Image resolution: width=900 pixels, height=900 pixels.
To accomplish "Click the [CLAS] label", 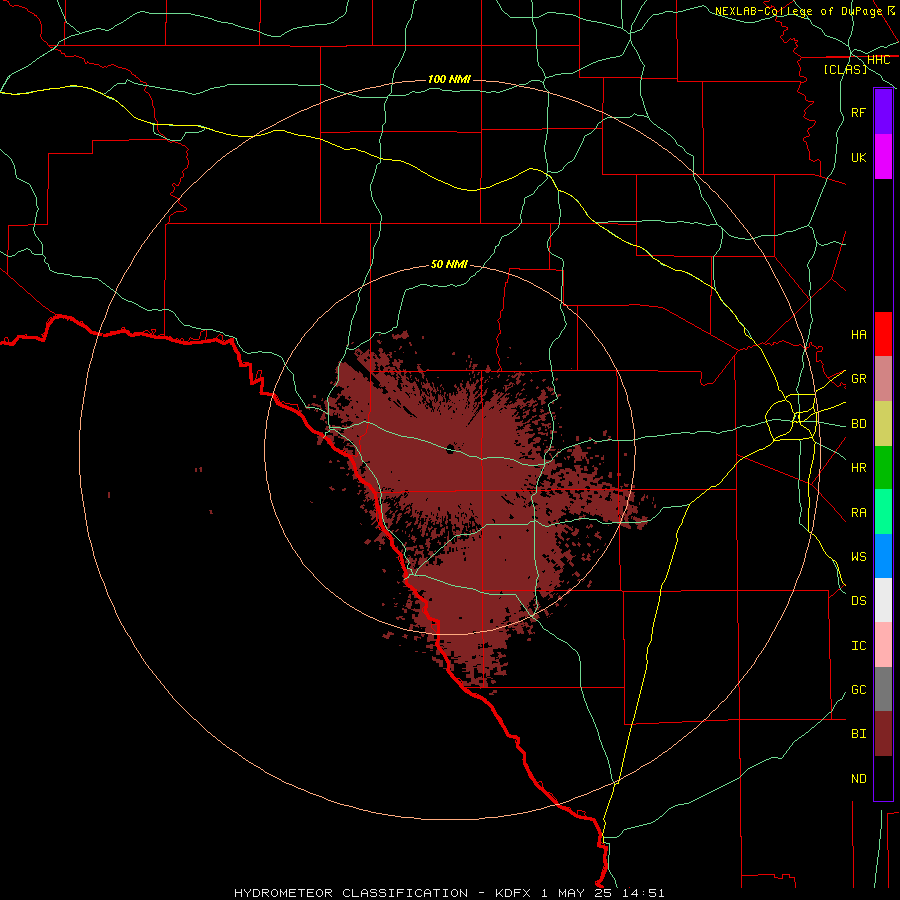I will pos(845,69).
